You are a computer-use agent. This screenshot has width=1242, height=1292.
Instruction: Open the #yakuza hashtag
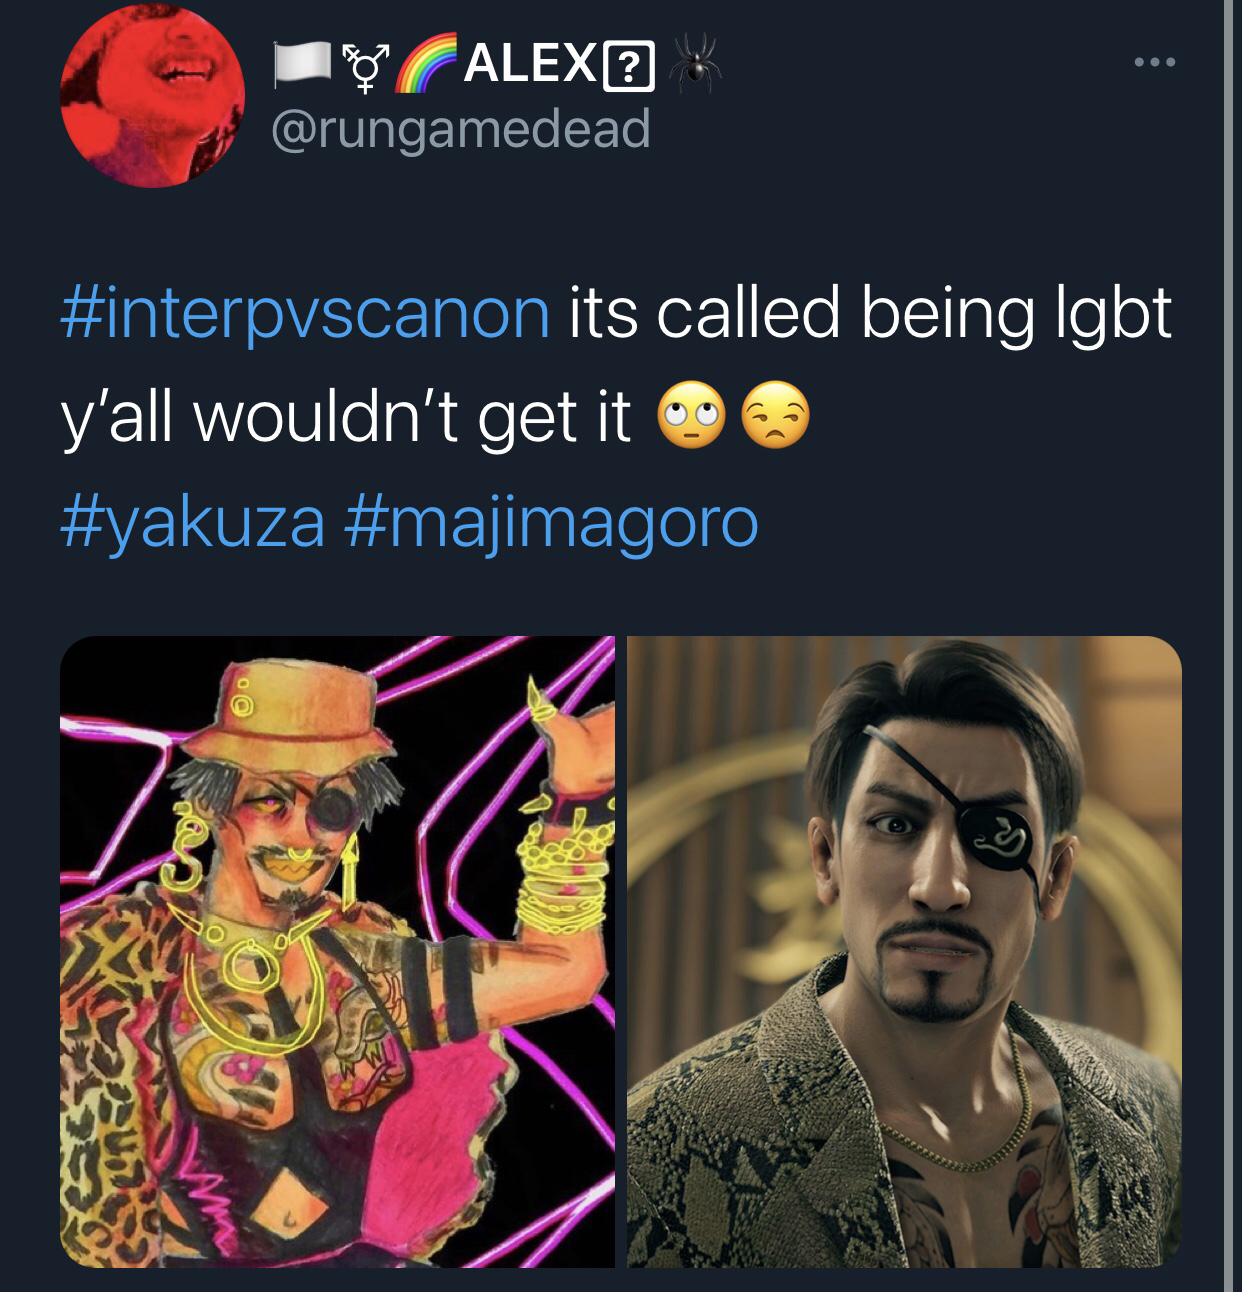coord(194,523)
